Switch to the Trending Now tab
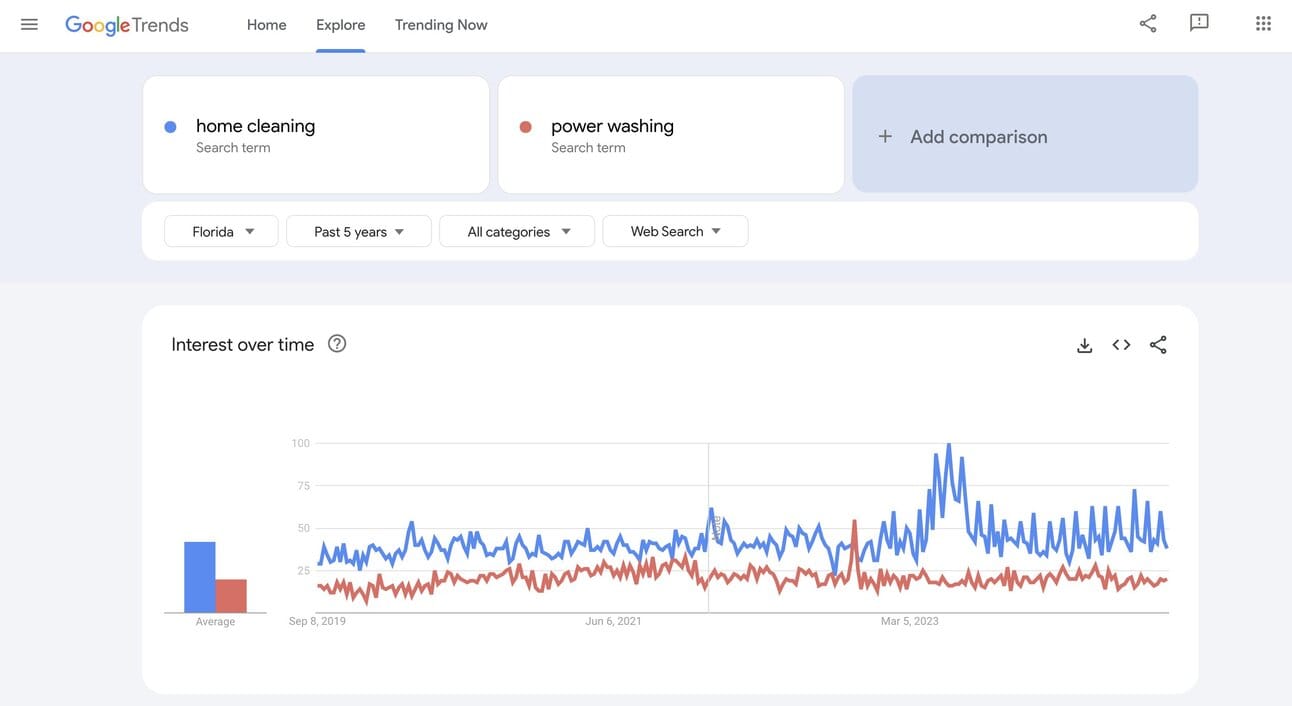The image size is (1292, 706). (441, 25)
